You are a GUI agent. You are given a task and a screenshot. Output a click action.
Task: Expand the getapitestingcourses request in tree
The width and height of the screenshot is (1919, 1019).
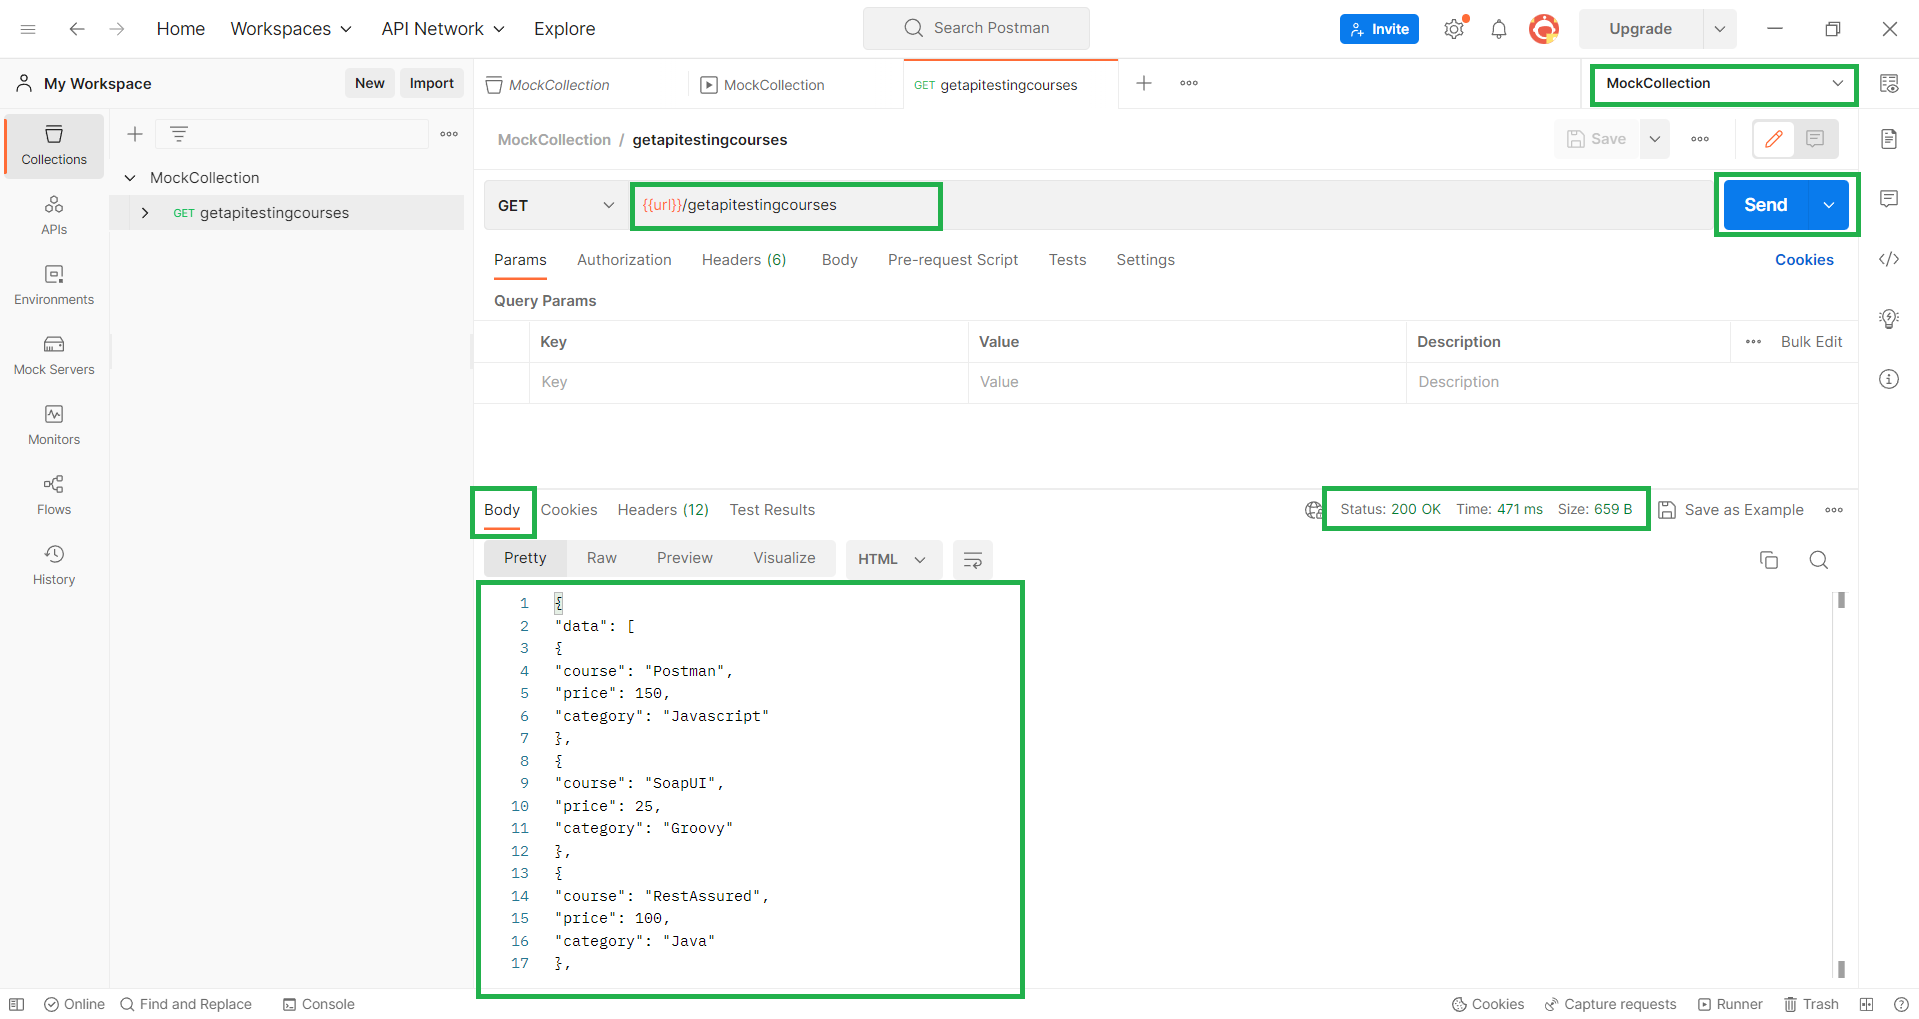pos(145,213)
